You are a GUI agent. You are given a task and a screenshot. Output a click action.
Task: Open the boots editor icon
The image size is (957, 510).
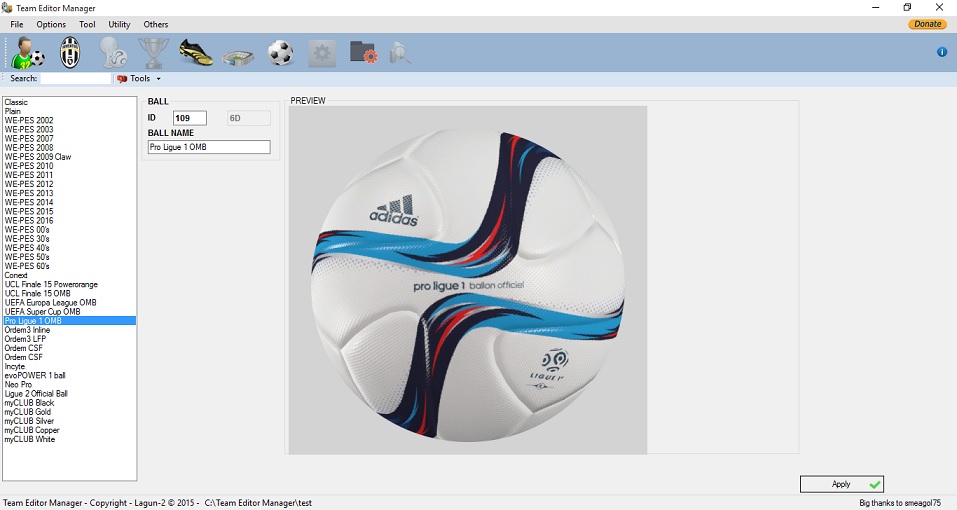click(x=196, y=52)
